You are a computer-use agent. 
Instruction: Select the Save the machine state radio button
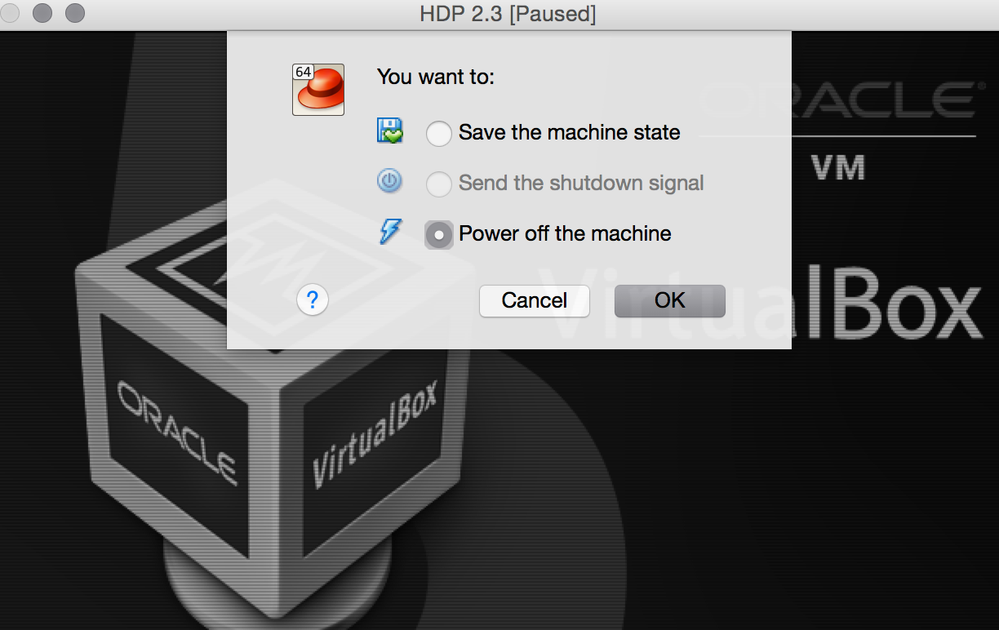(x=438, y=133)
